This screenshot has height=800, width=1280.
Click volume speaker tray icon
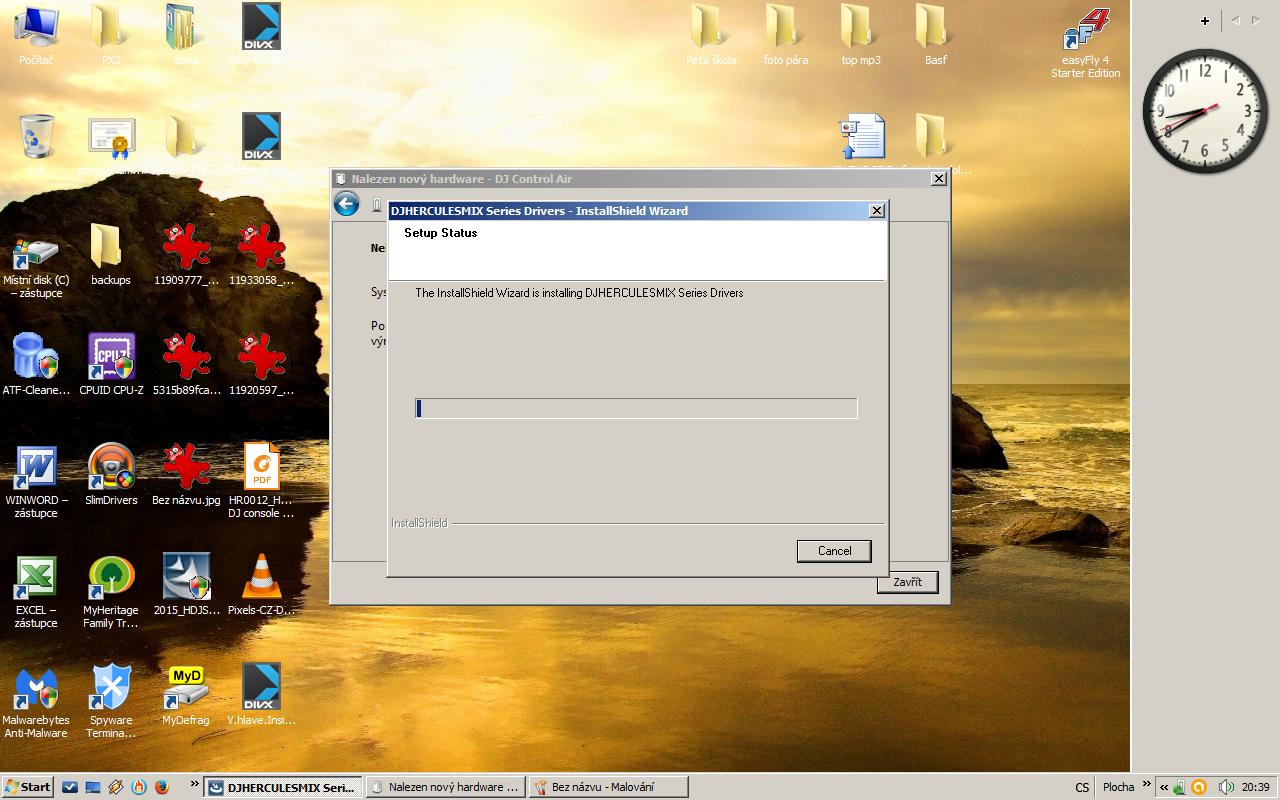tap(1227, 788)
